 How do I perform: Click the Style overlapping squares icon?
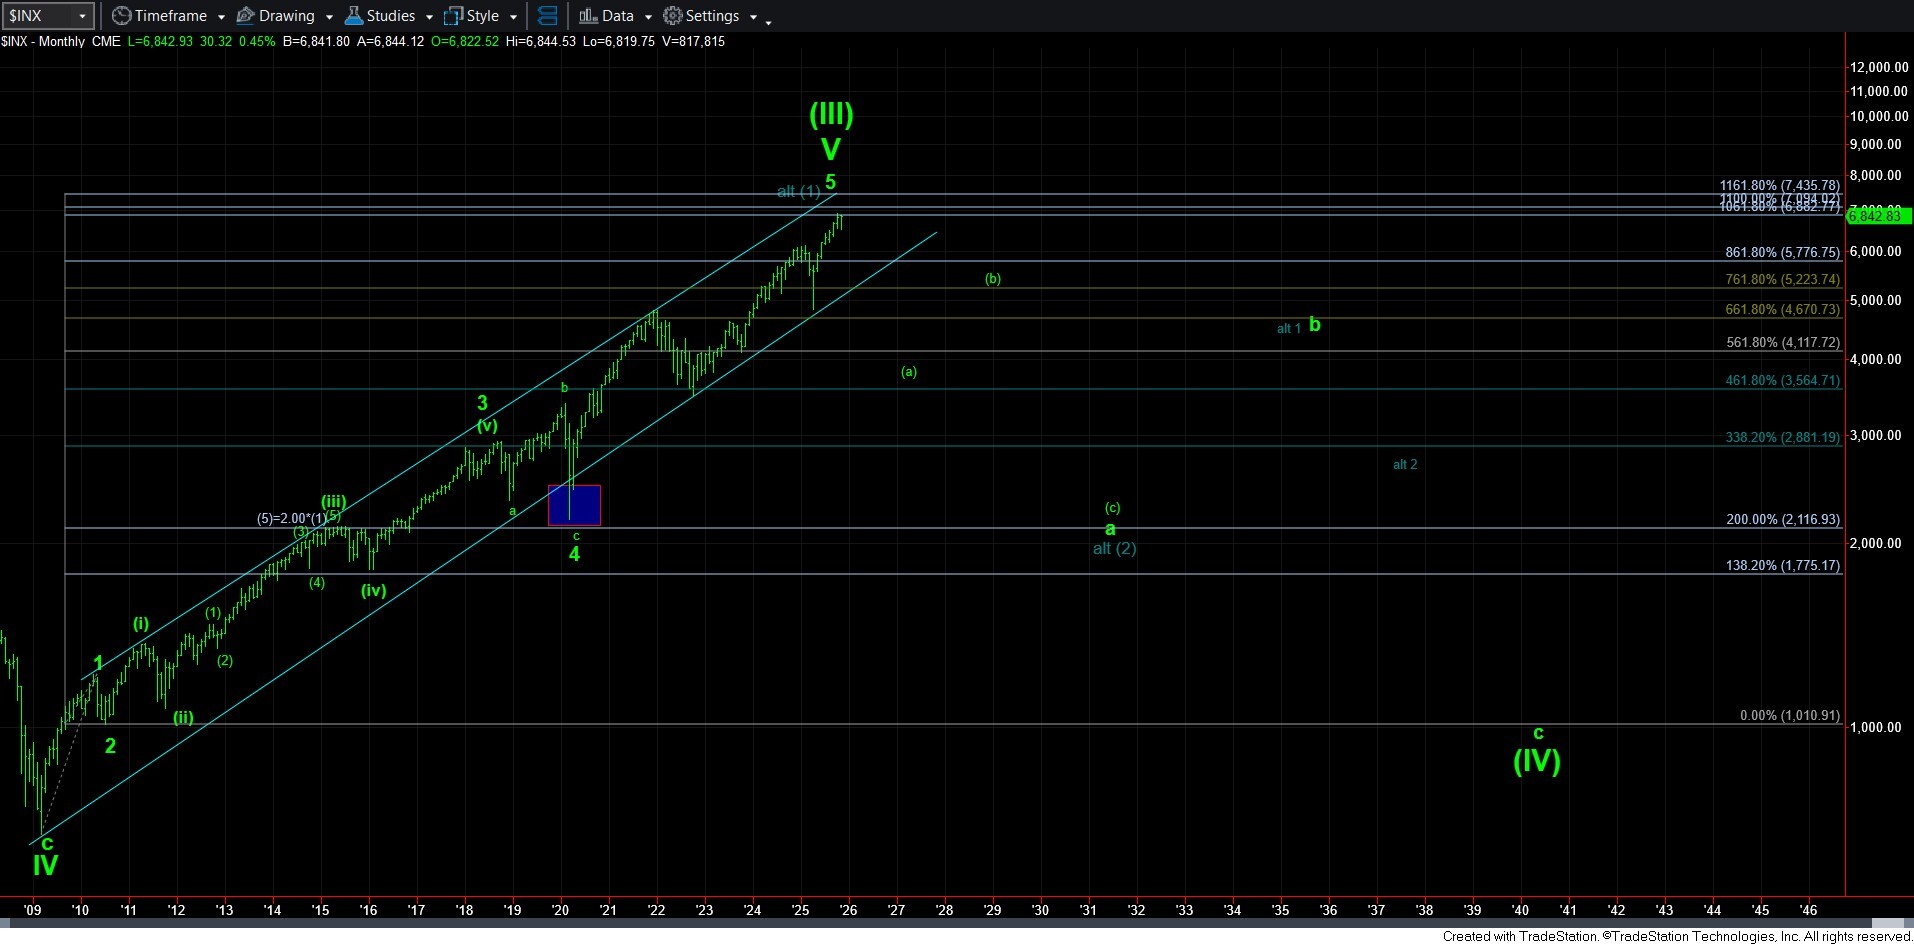point(453,16)
